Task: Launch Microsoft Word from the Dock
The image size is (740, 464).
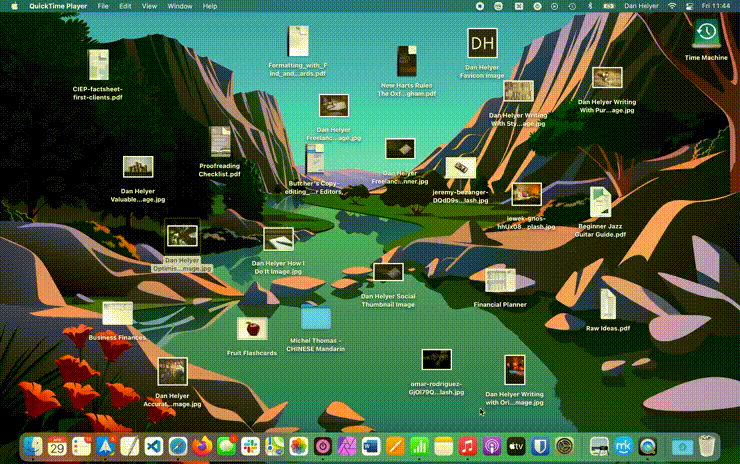Action: click(371, 446)
